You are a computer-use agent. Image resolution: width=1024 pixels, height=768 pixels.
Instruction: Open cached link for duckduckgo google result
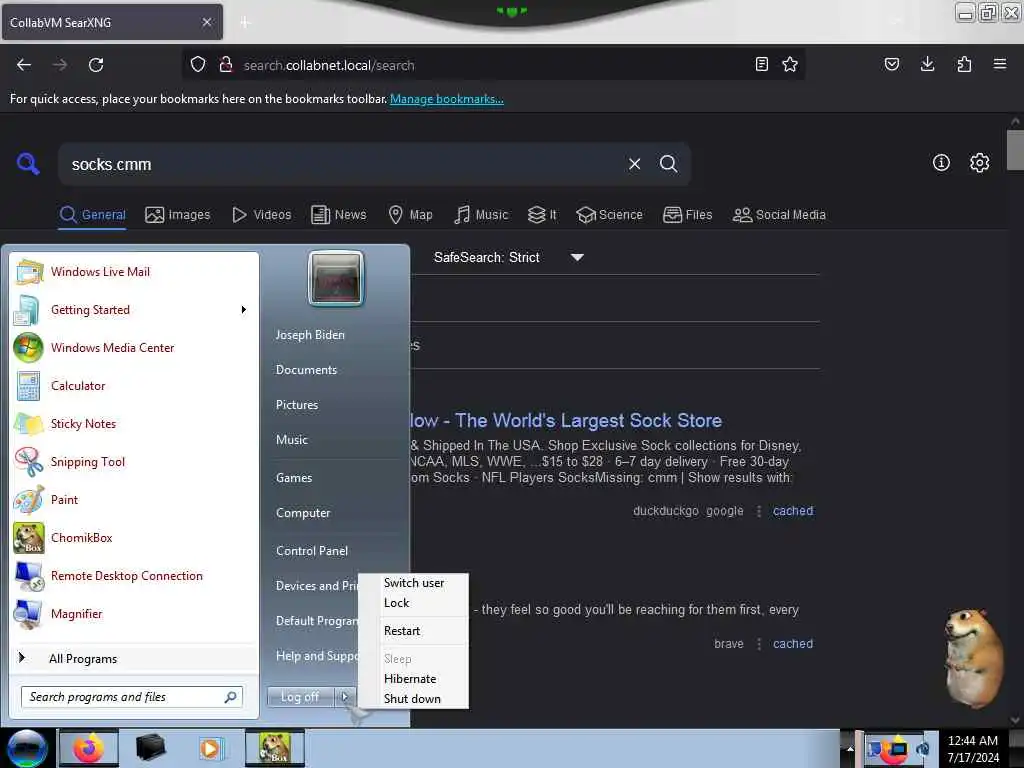[x=793, y=511]
